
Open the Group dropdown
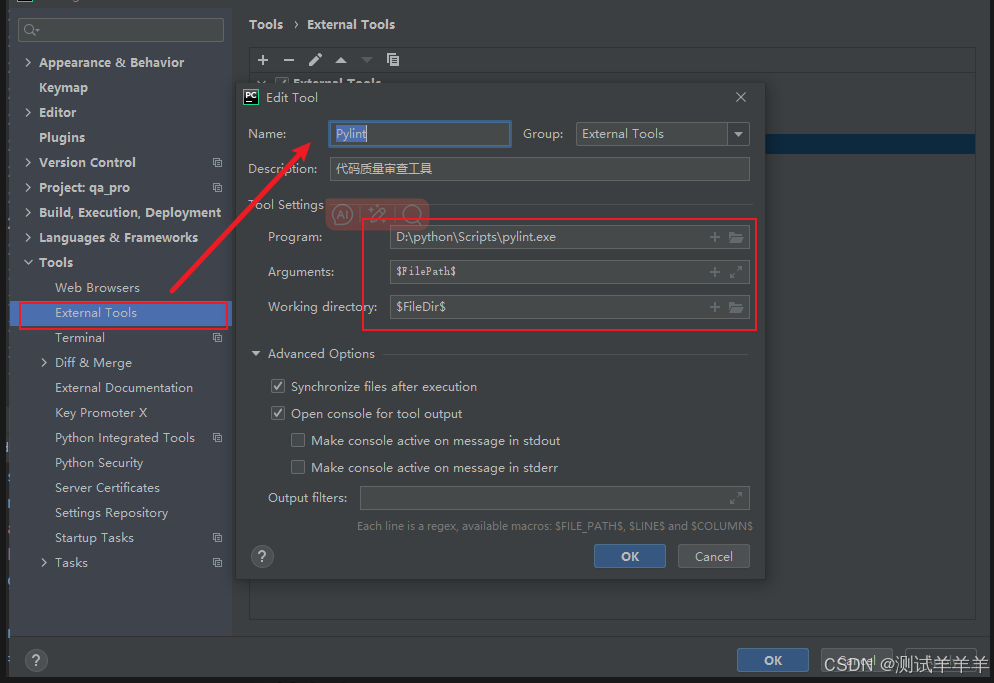pyautogui.click(x=739, y=134)
